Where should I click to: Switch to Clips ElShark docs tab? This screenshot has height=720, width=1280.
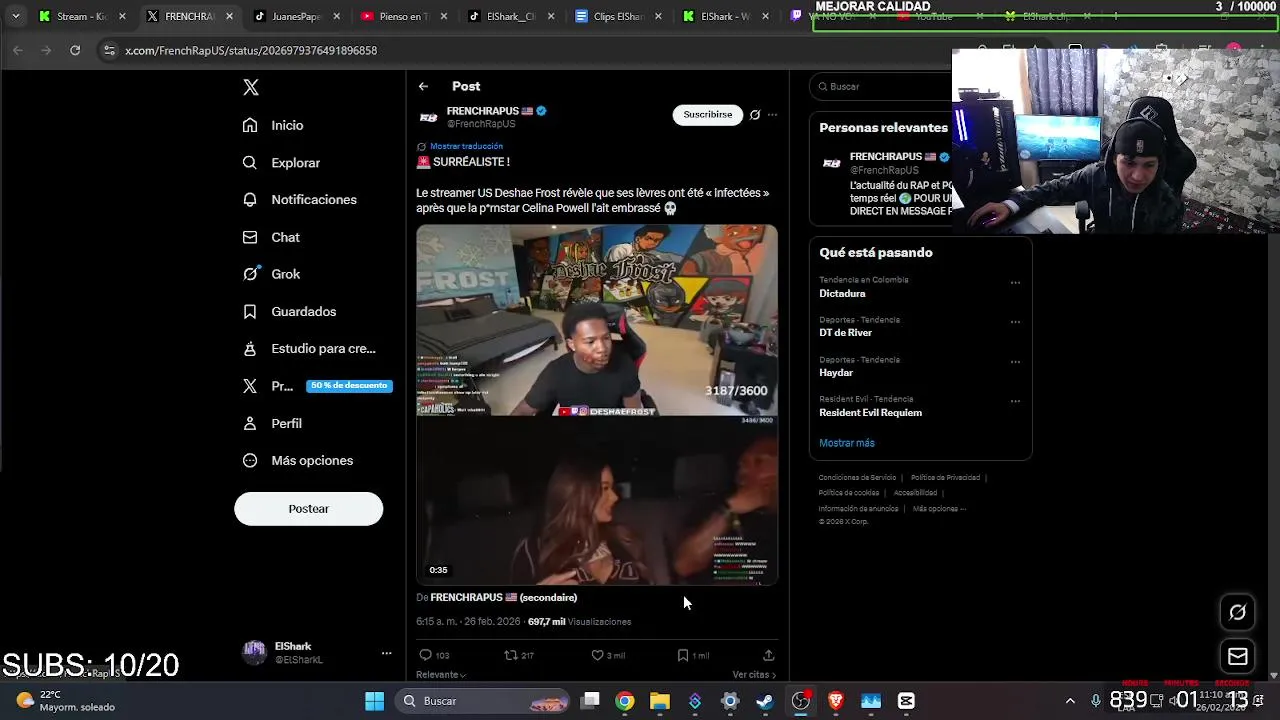coord(619,16)
